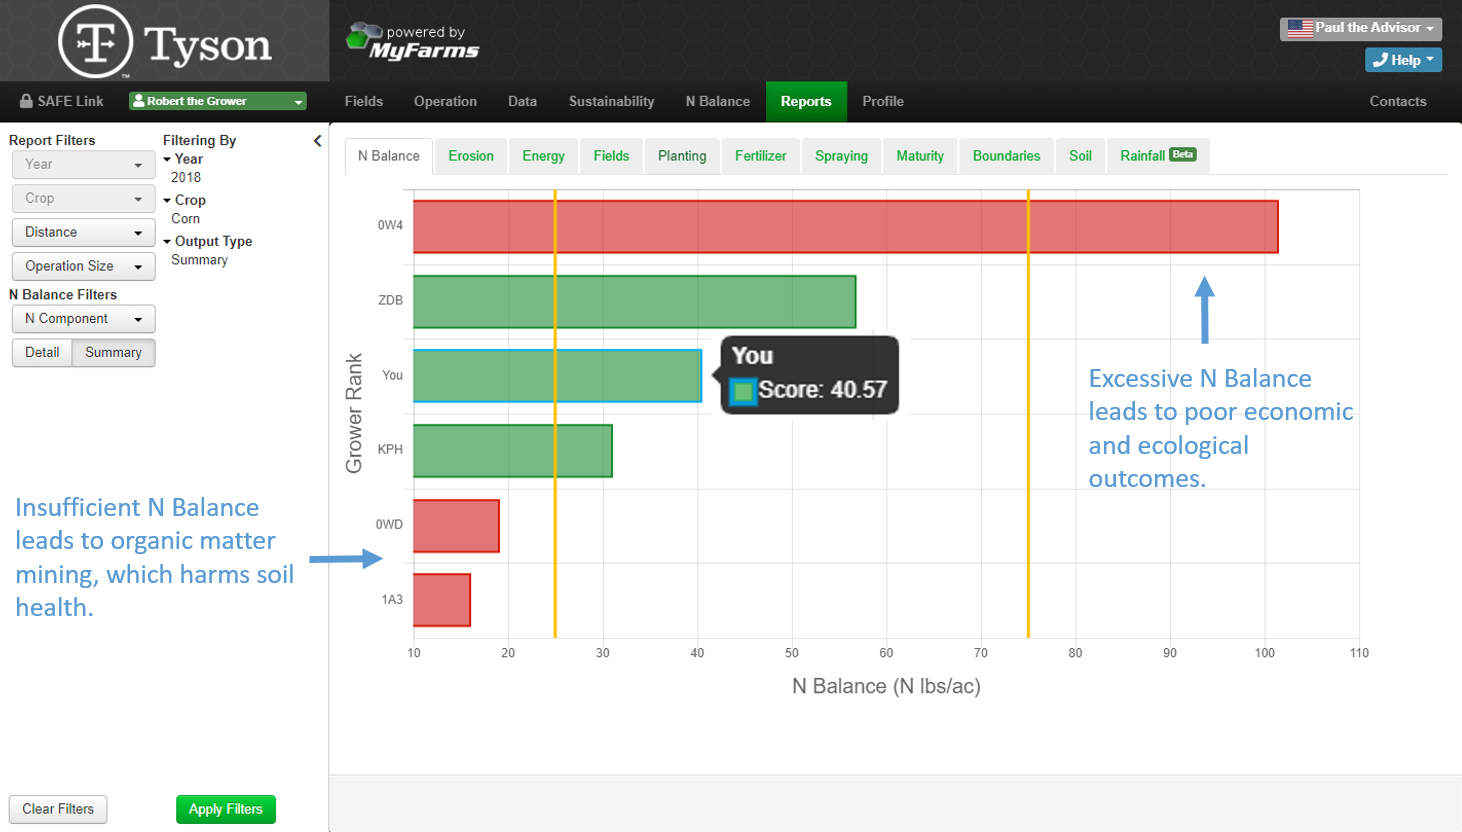Open the Robert the Grower selector
Screen dimensions: 1462x832
tap(217, 101)
